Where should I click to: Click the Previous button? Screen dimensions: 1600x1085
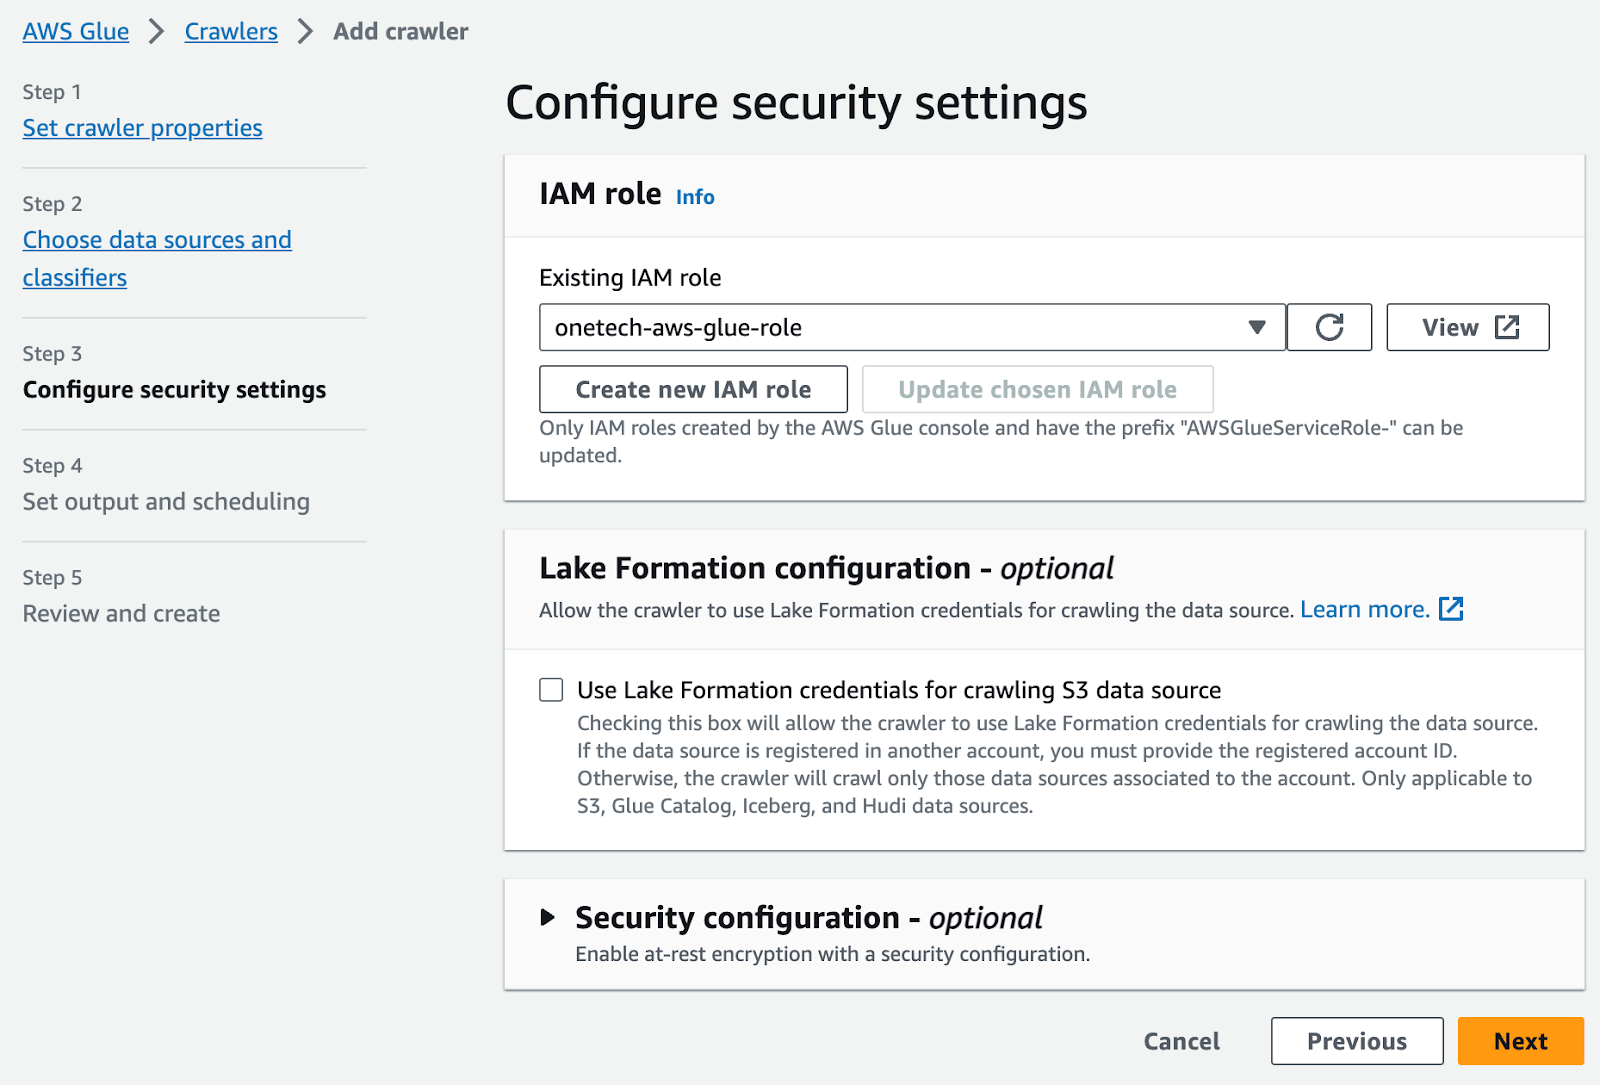tap(1357, 1041)
